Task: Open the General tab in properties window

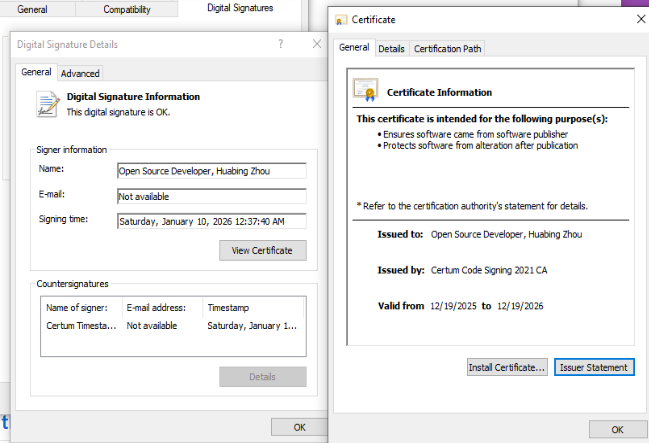Action: point(32,9)
